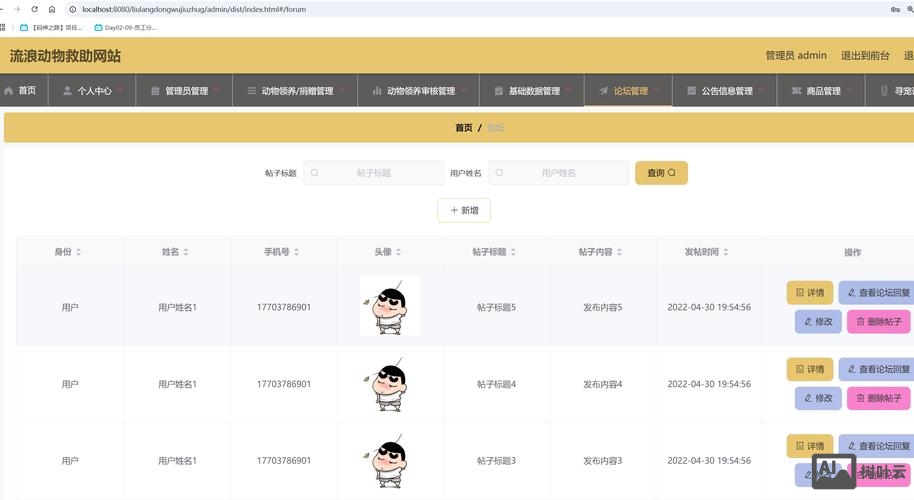
Task: Click the avatar image for 帖子标题4
Action: click(389, 383)
